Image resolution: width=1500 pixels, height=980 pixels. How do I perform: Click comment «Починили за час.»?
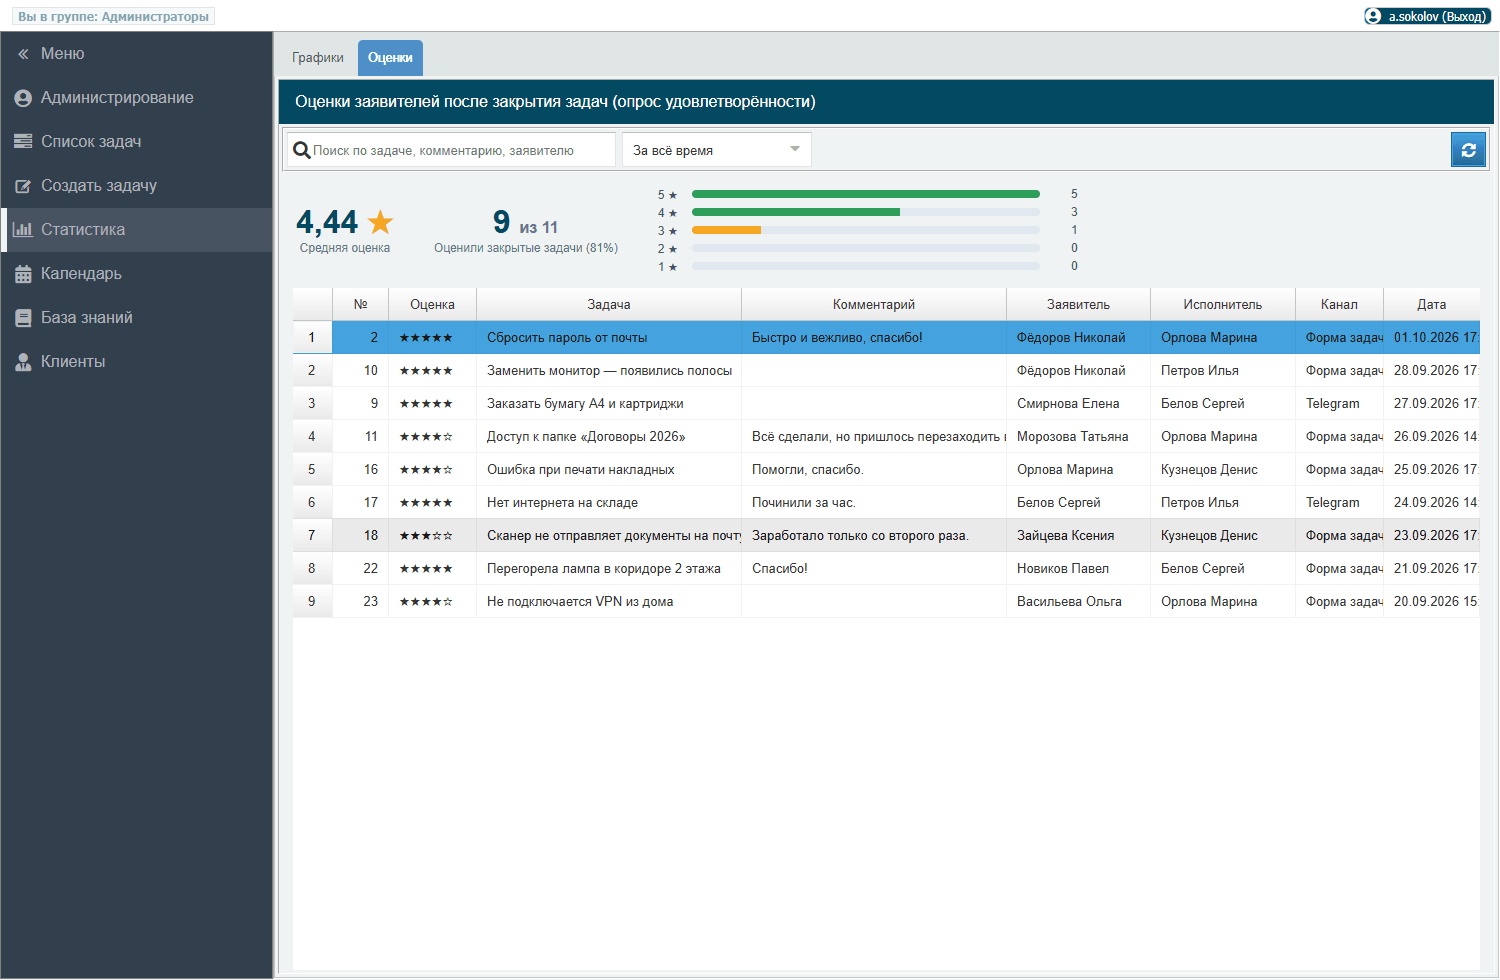point(804,503)
